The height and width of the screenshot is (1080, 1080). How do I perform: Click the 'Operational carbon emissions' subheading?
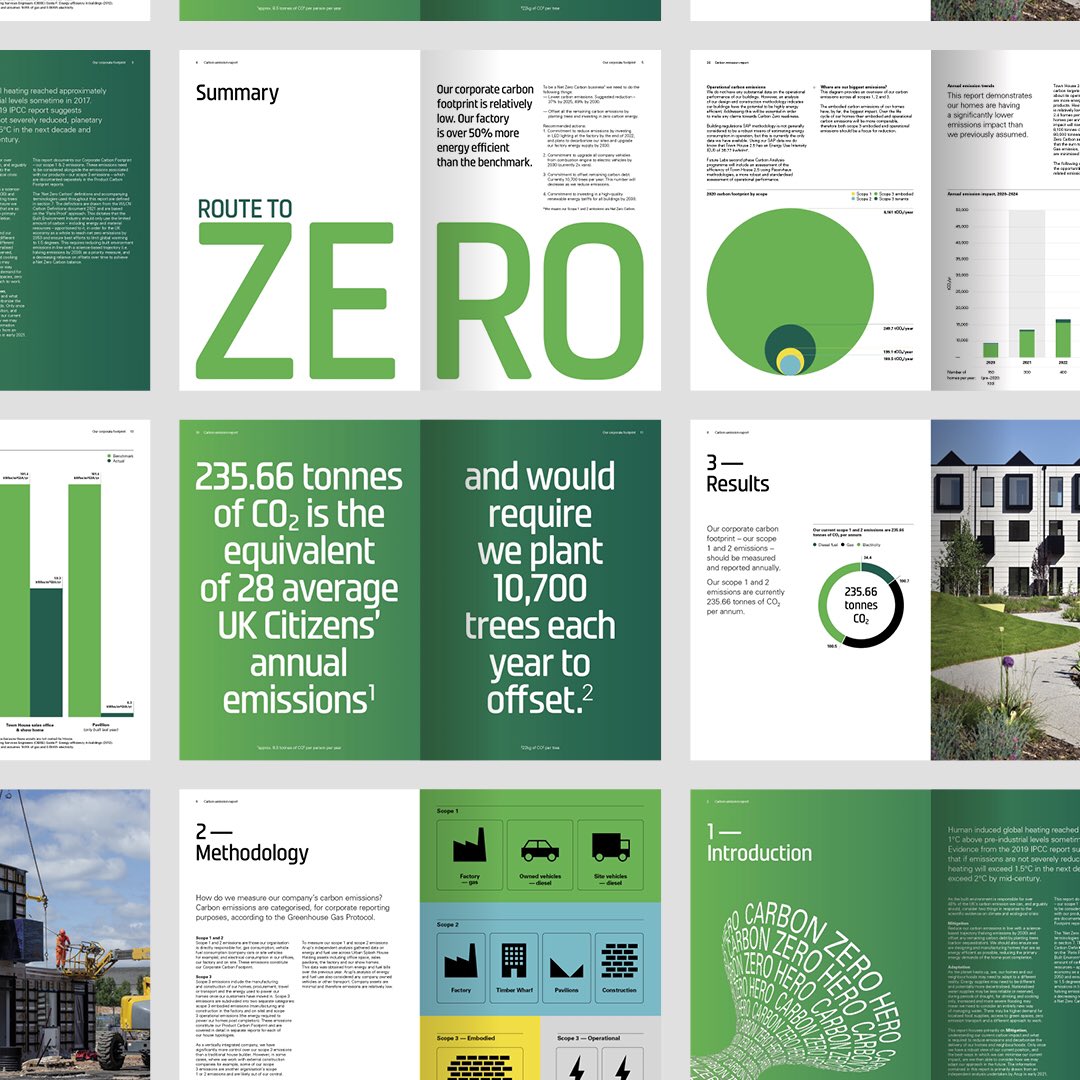point(736,87)
